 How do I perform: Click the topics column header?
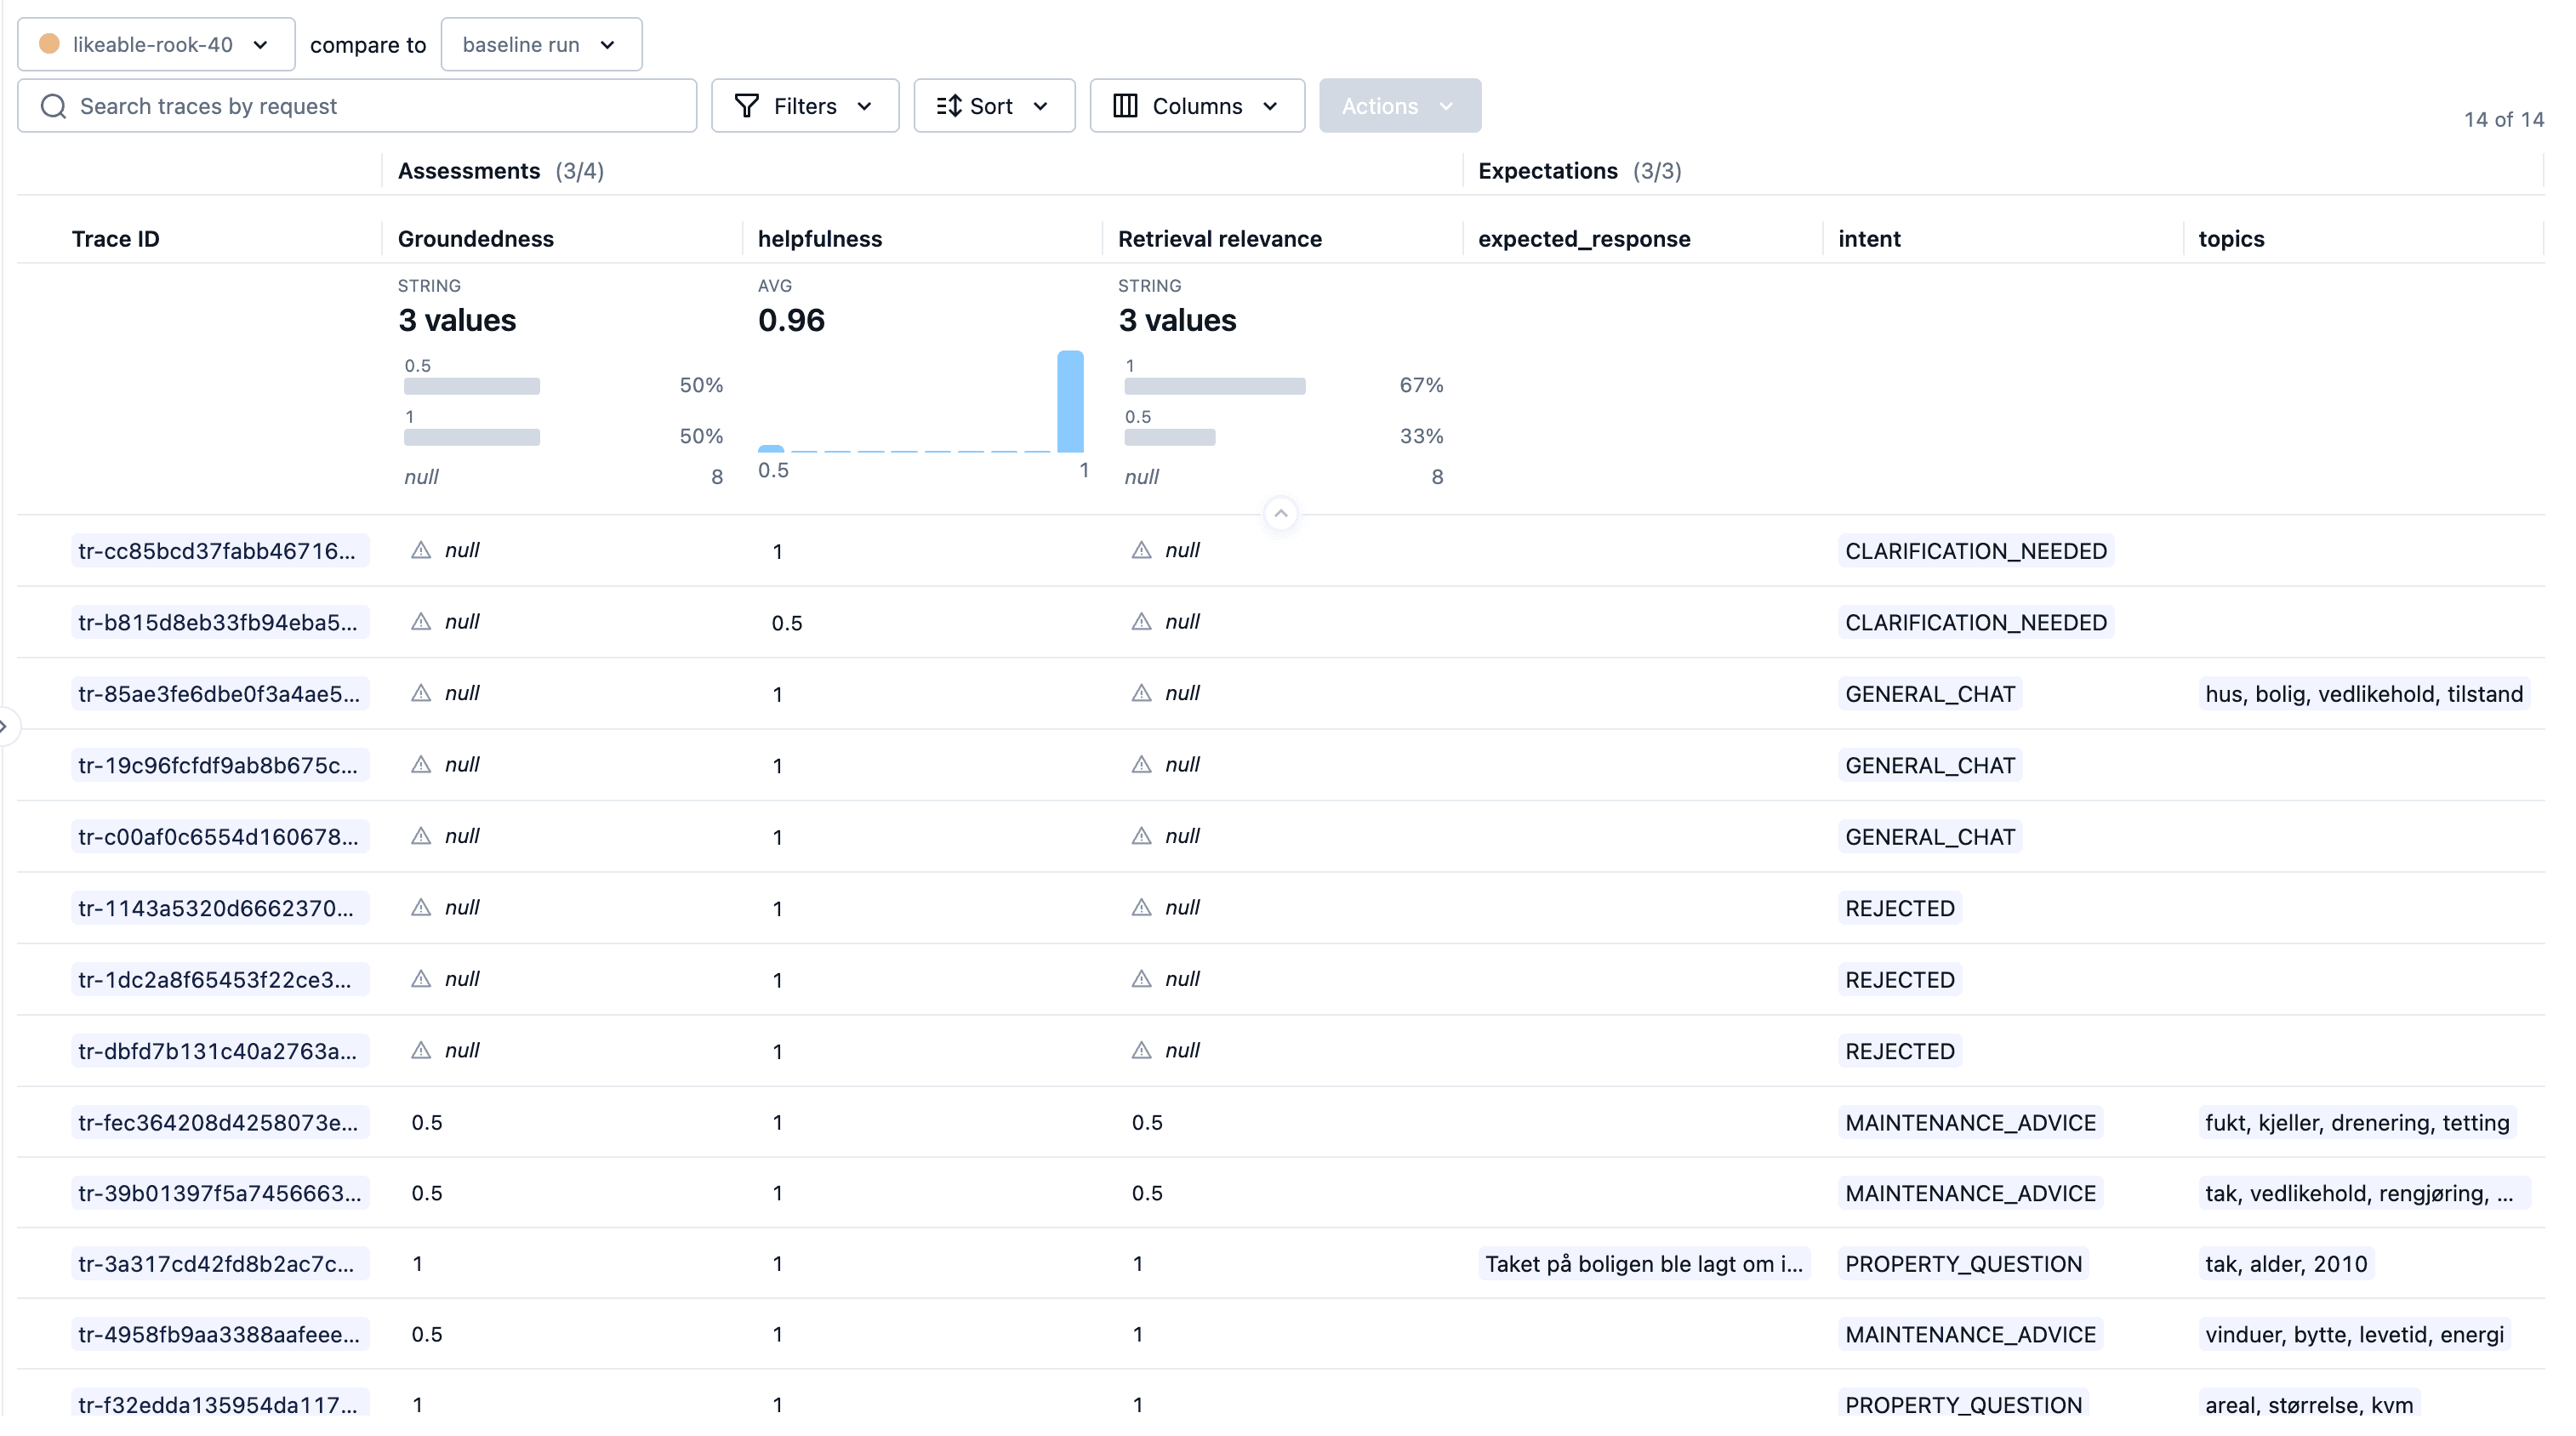tap(2231, 239)
